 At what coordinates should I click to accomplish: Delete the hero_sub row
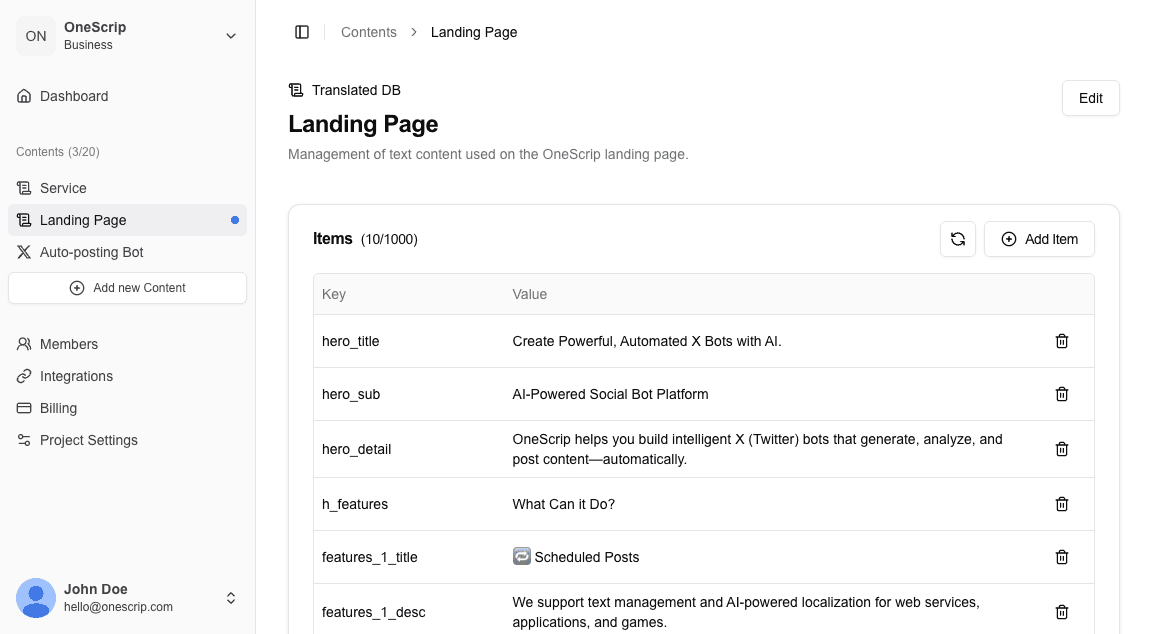tap(1062, 395)
